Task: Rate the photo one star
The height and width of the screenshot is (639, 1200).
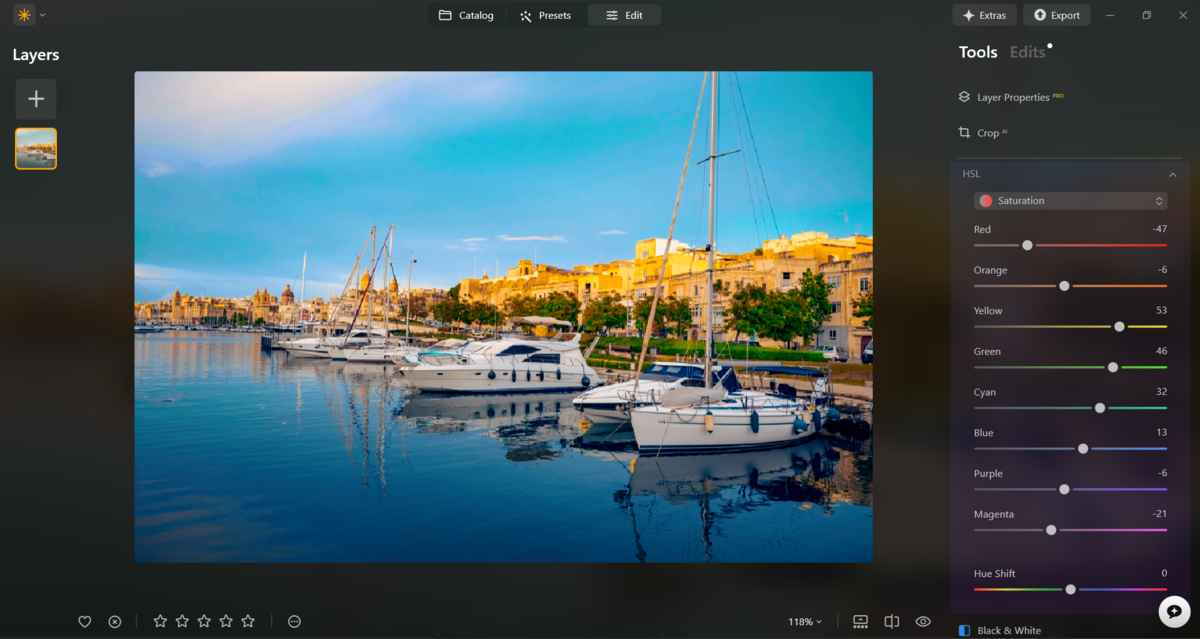Action: [160, 621]
